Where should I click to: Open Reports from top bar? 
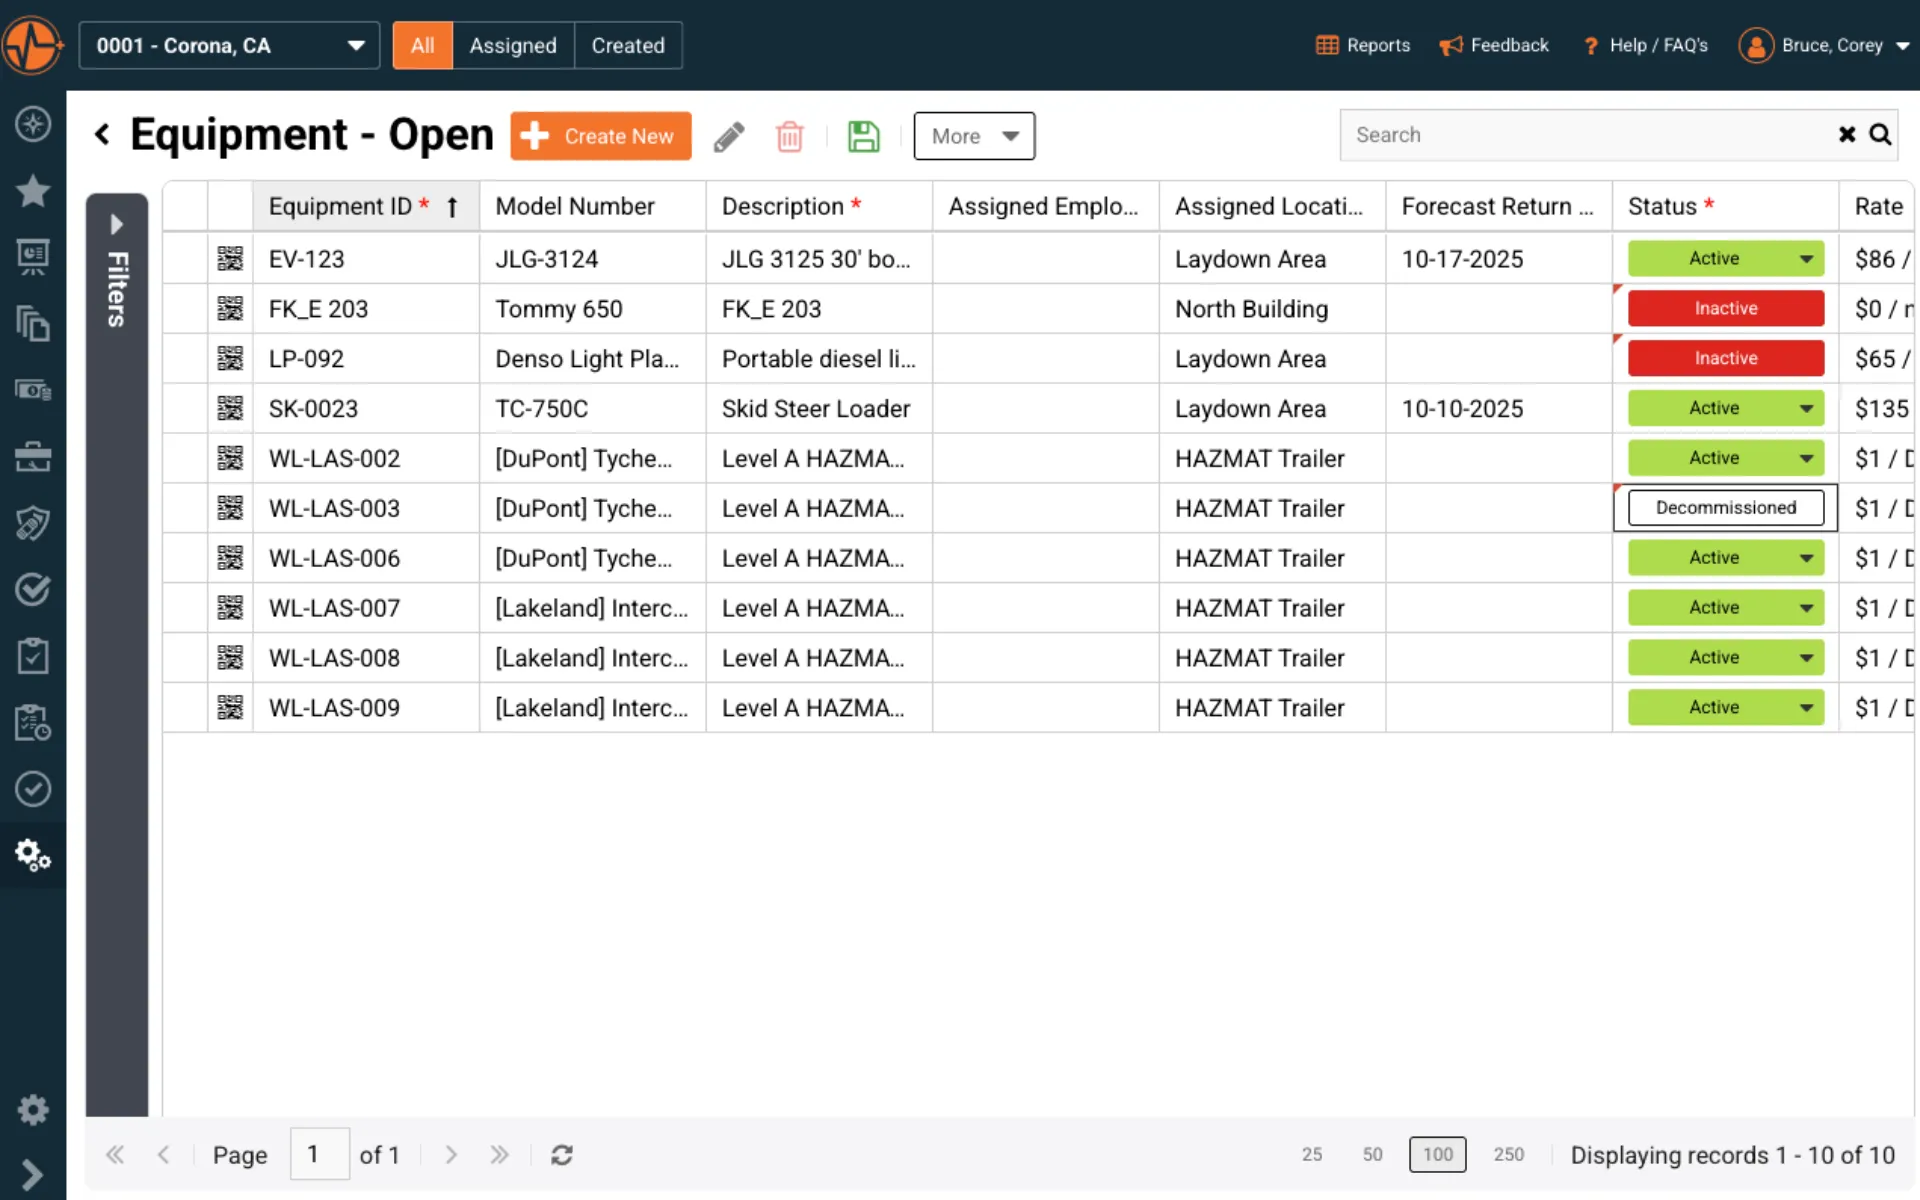pos(1363,45)
